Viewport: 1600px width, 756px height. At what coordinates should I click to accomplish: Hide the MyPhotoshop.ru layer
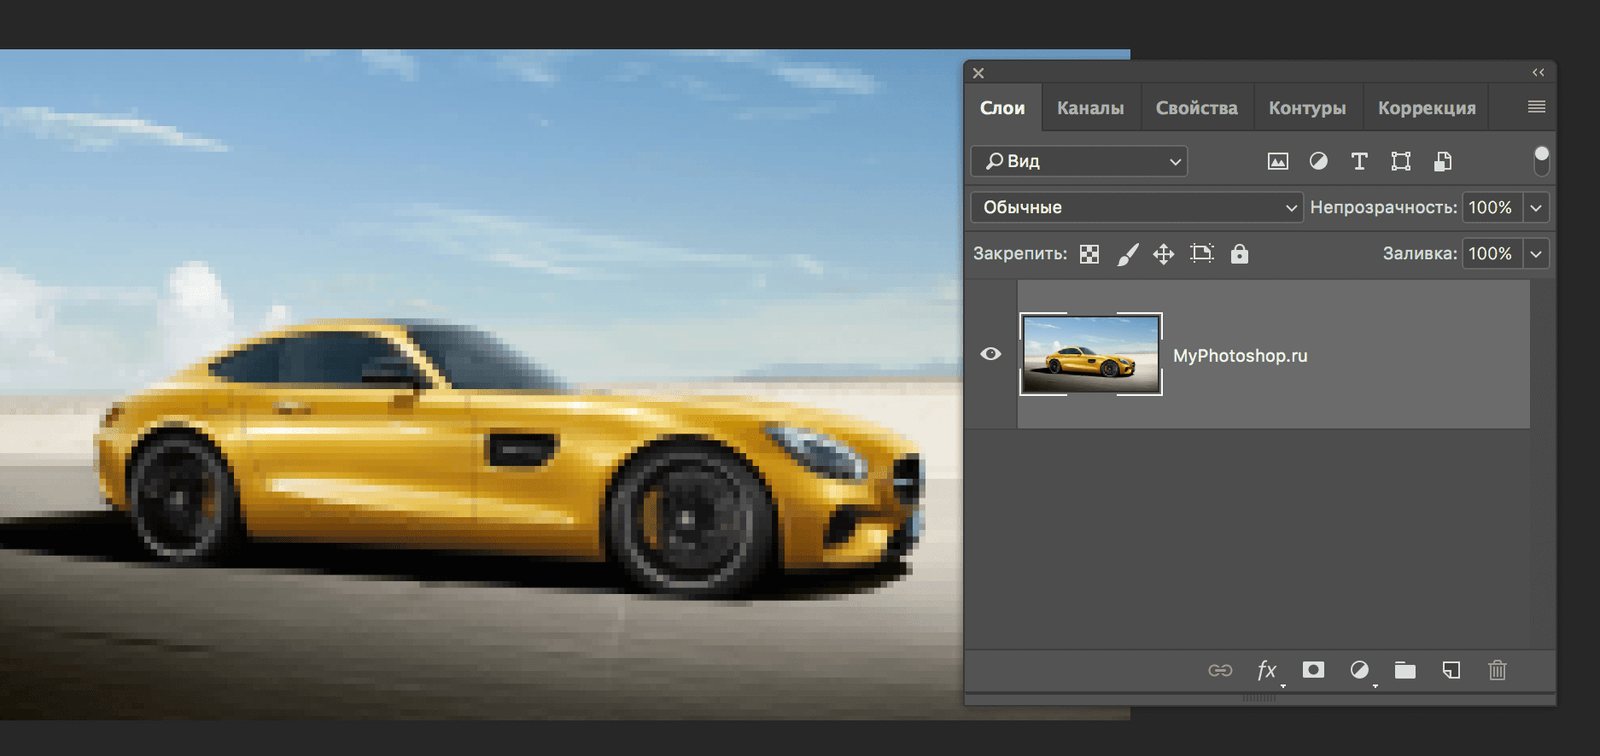(990, 354)
